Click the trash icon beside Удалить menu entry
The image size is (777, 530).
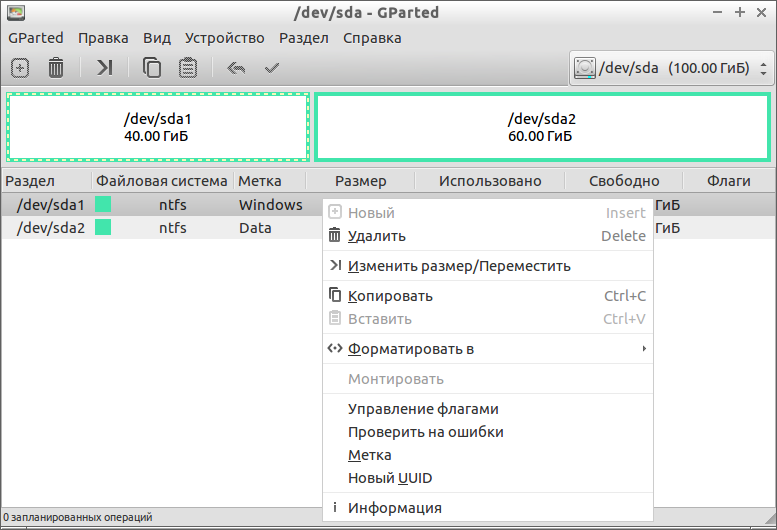(x=335, y=235)
